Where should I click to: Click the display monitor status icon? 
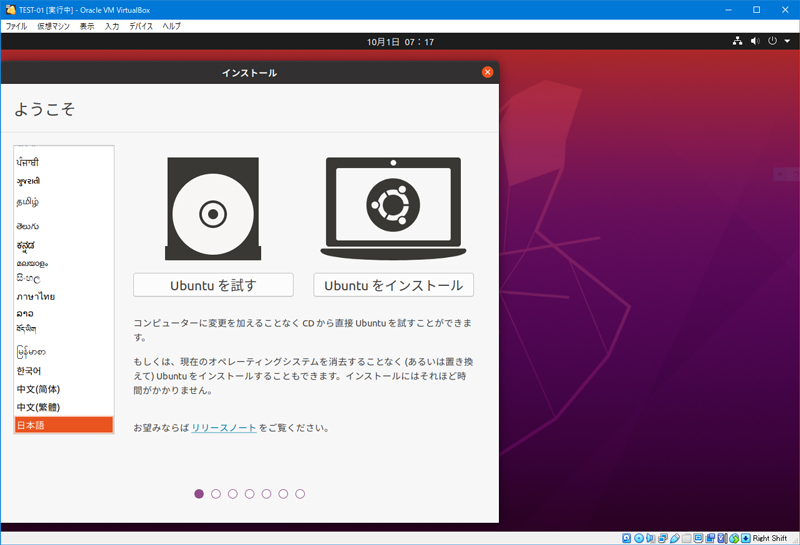tap(698, 538)
